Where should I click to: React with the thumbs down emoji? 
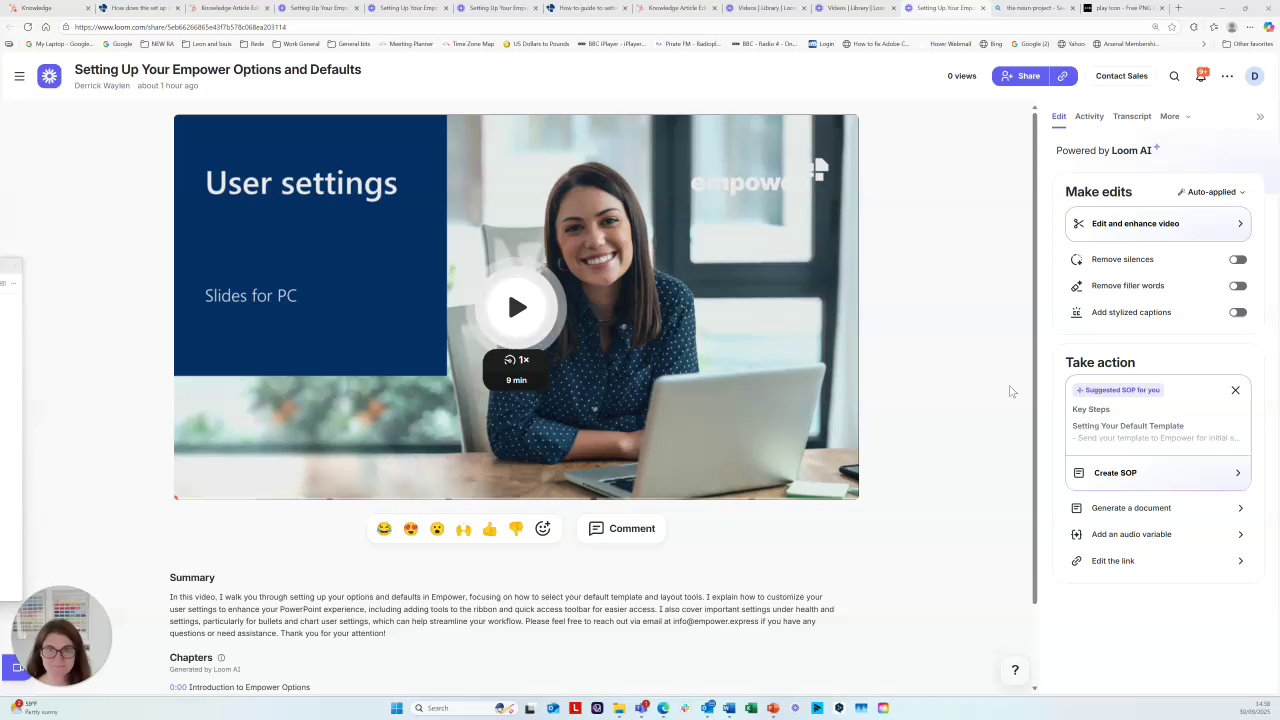tap(516, 529)
